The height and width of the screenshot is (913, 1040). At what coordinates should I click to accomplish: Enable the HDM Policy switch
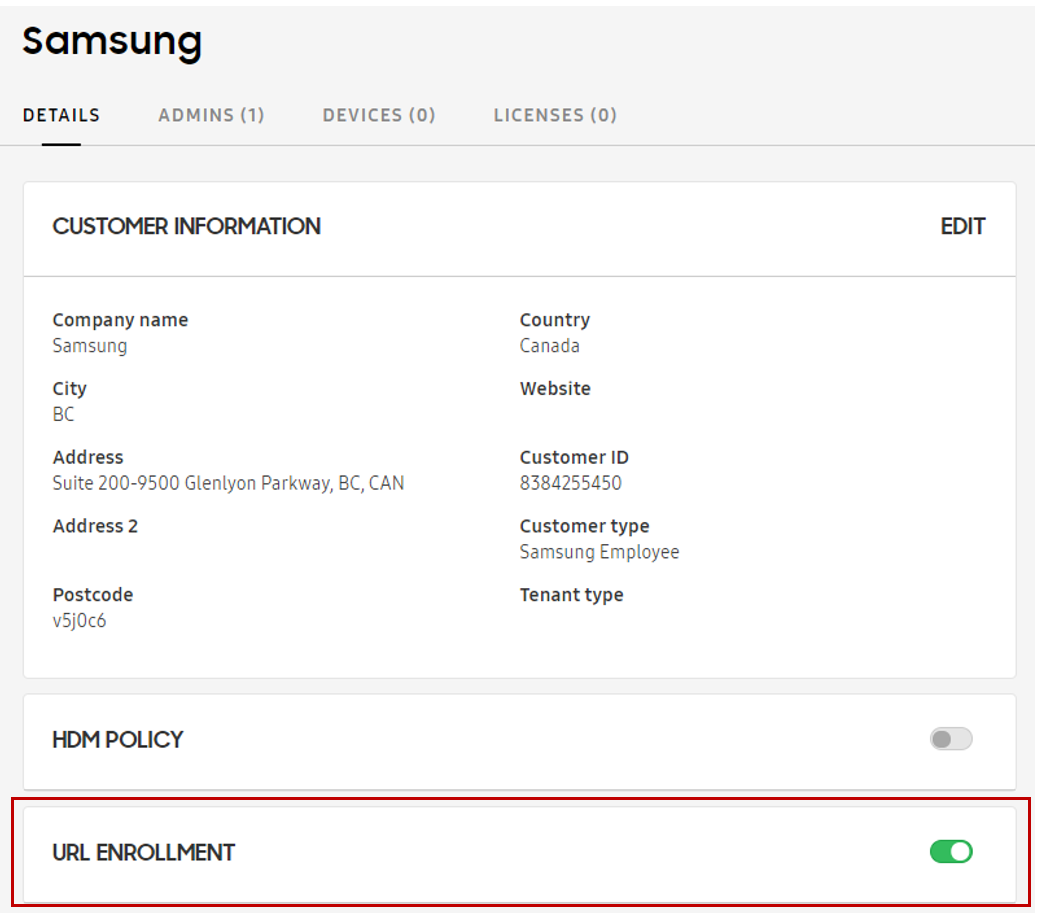tap(951, 739)
